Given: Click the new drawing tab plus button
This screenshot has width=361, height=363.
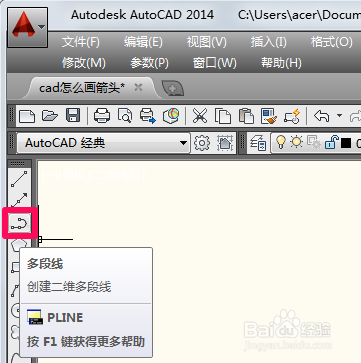Looking at the screenshot, I should coord(172,88).
